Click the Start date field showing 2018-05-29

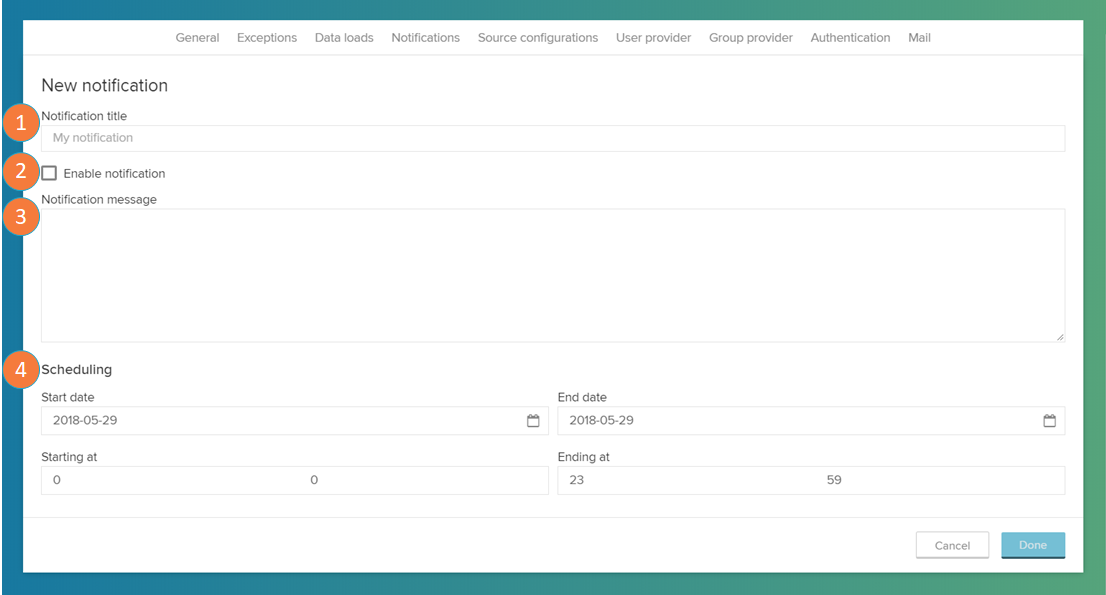point(280,421)
